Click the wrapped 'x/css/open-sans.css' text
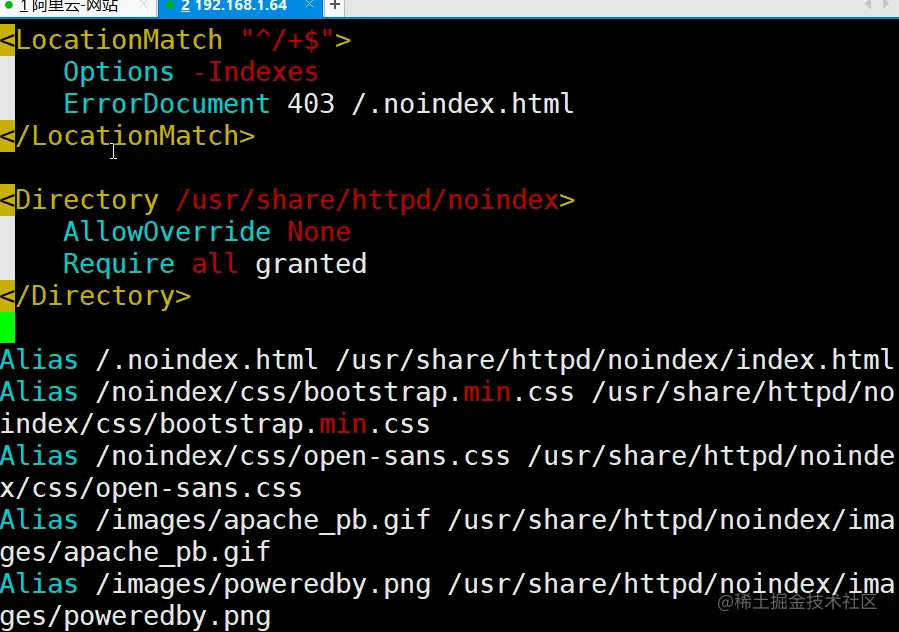This screenshot has width=899, height=632. tap(151, 489)
